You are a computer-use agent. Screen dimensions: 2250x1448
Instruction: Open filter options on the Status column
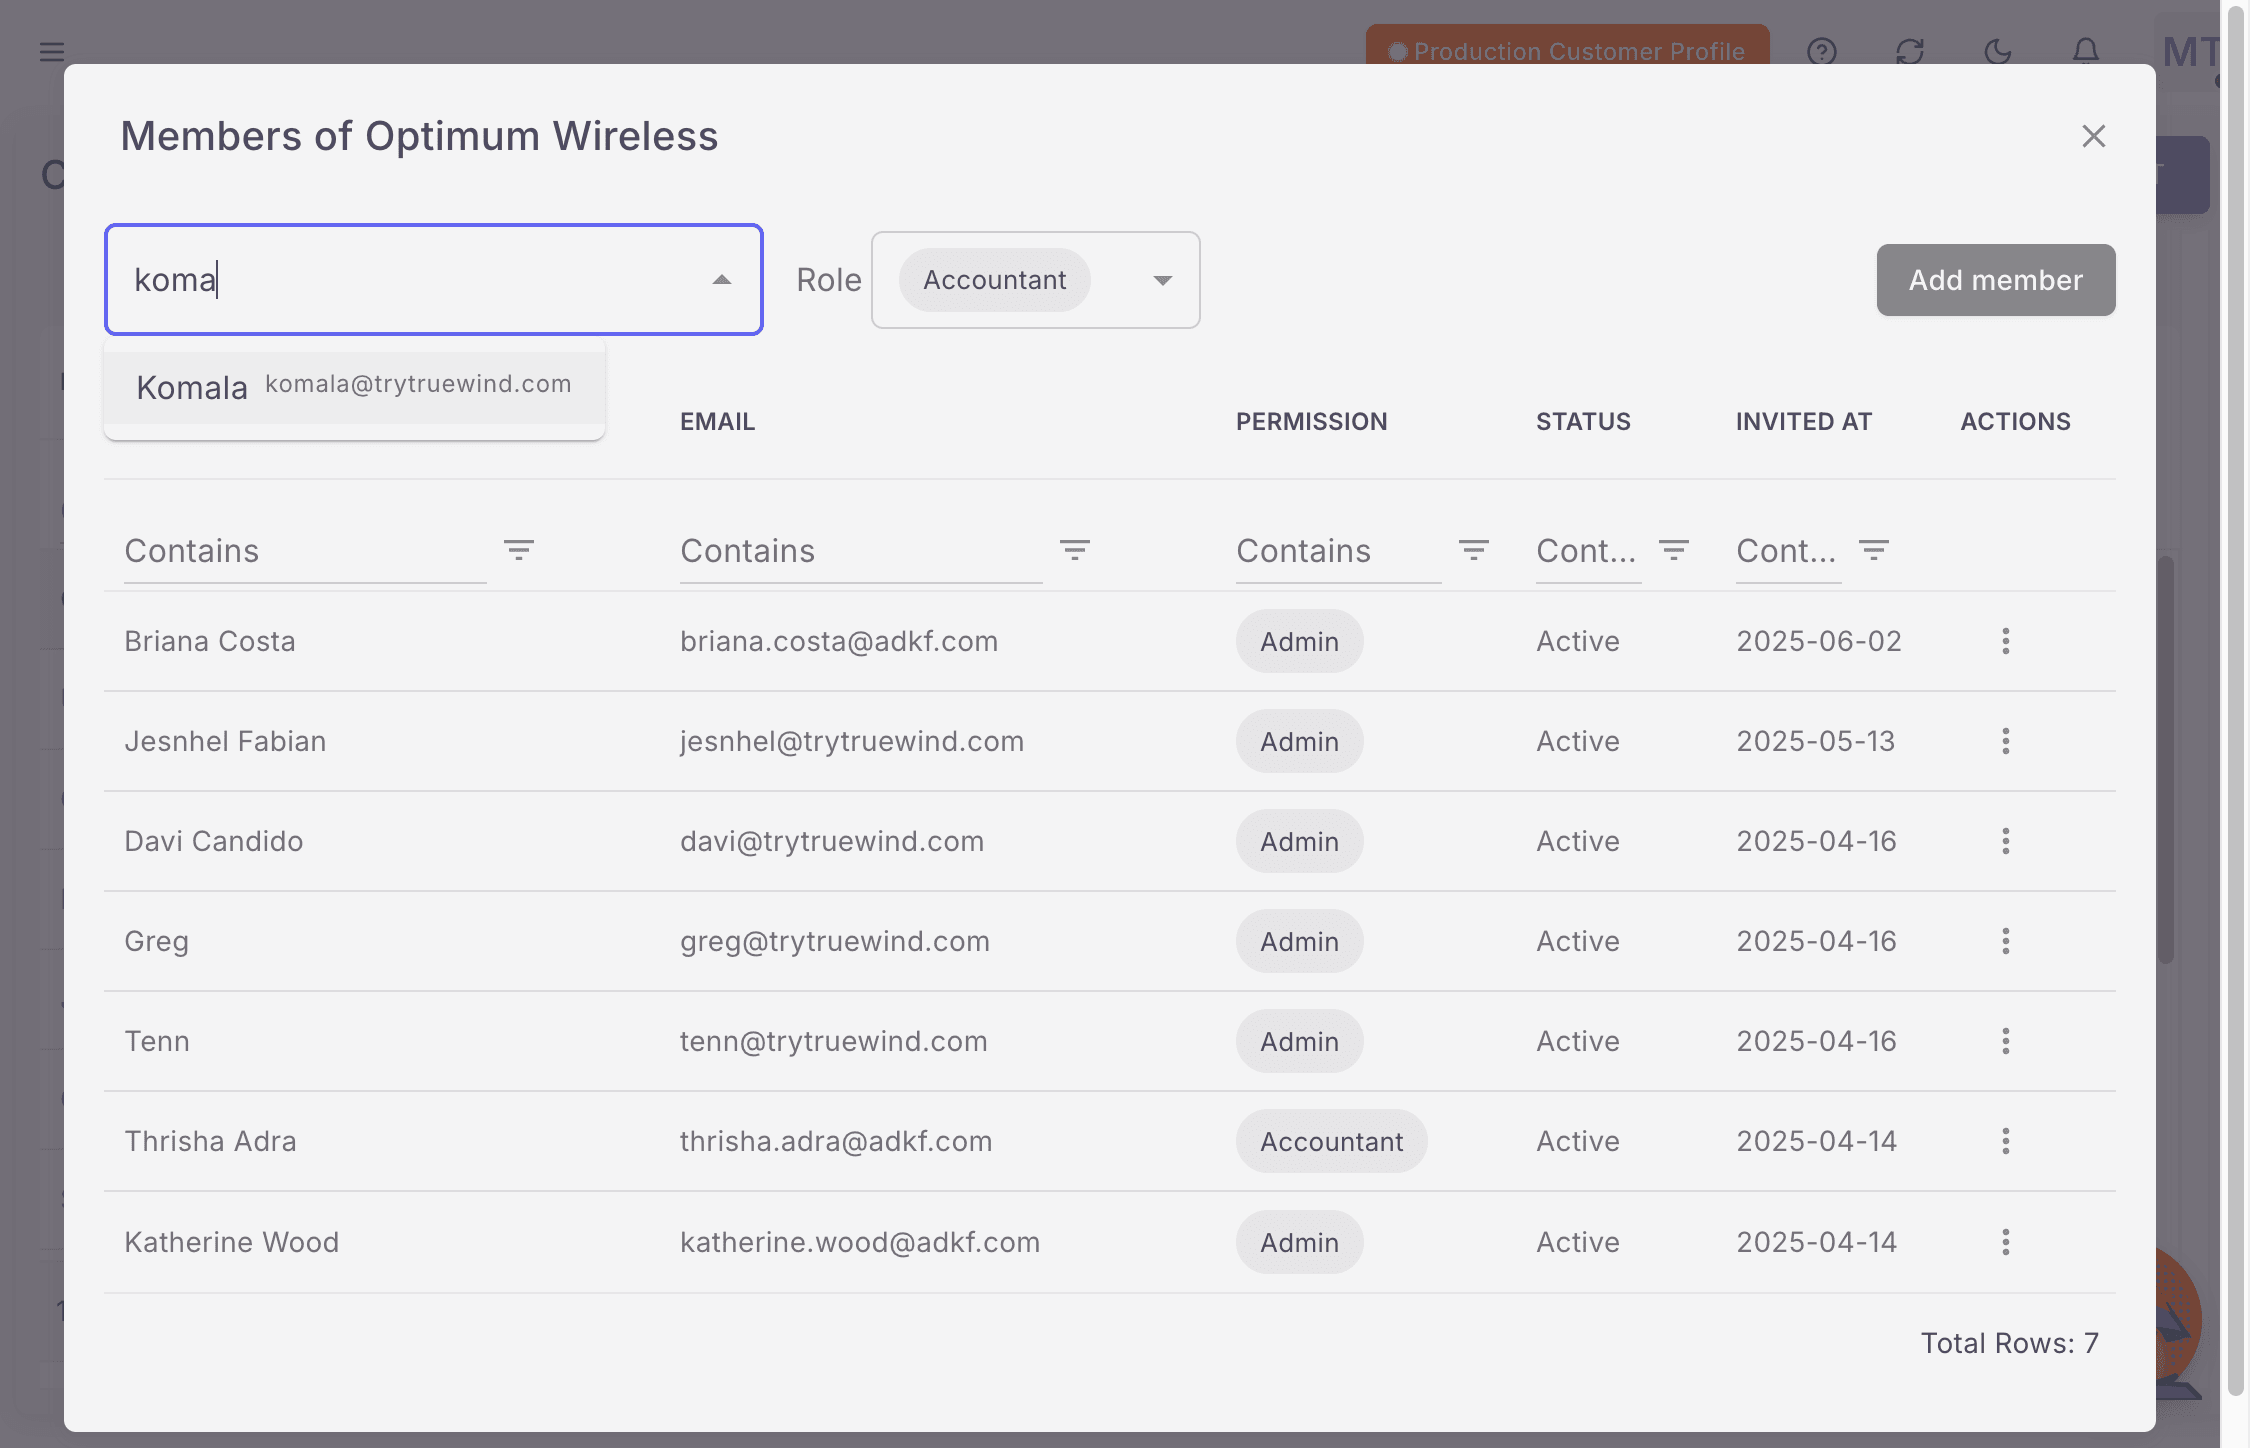1673,549
